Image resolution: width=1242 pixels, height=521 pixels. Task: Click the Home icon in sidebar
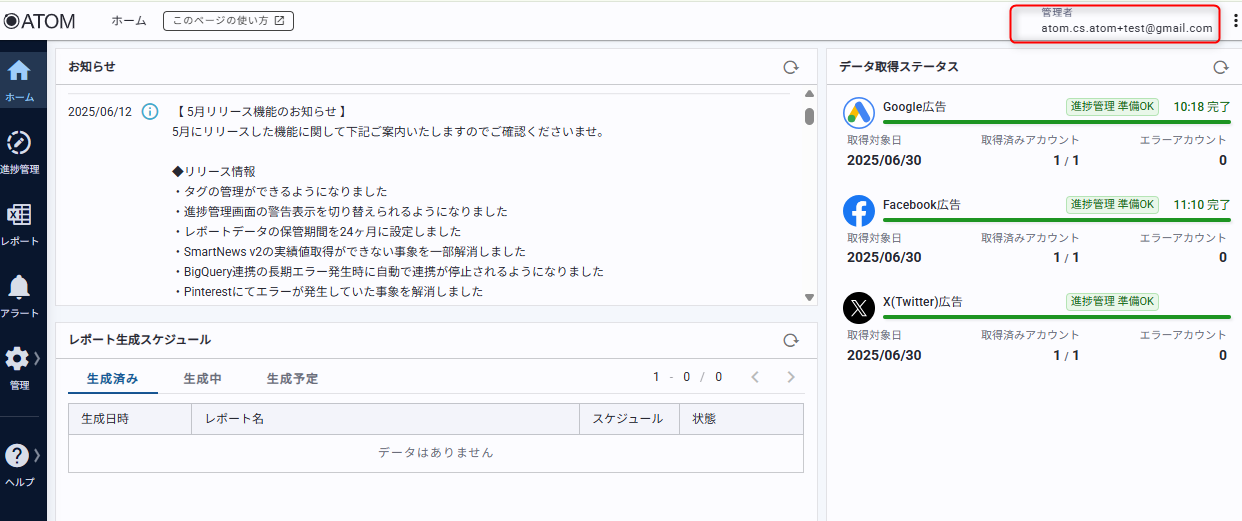(19, 72)
